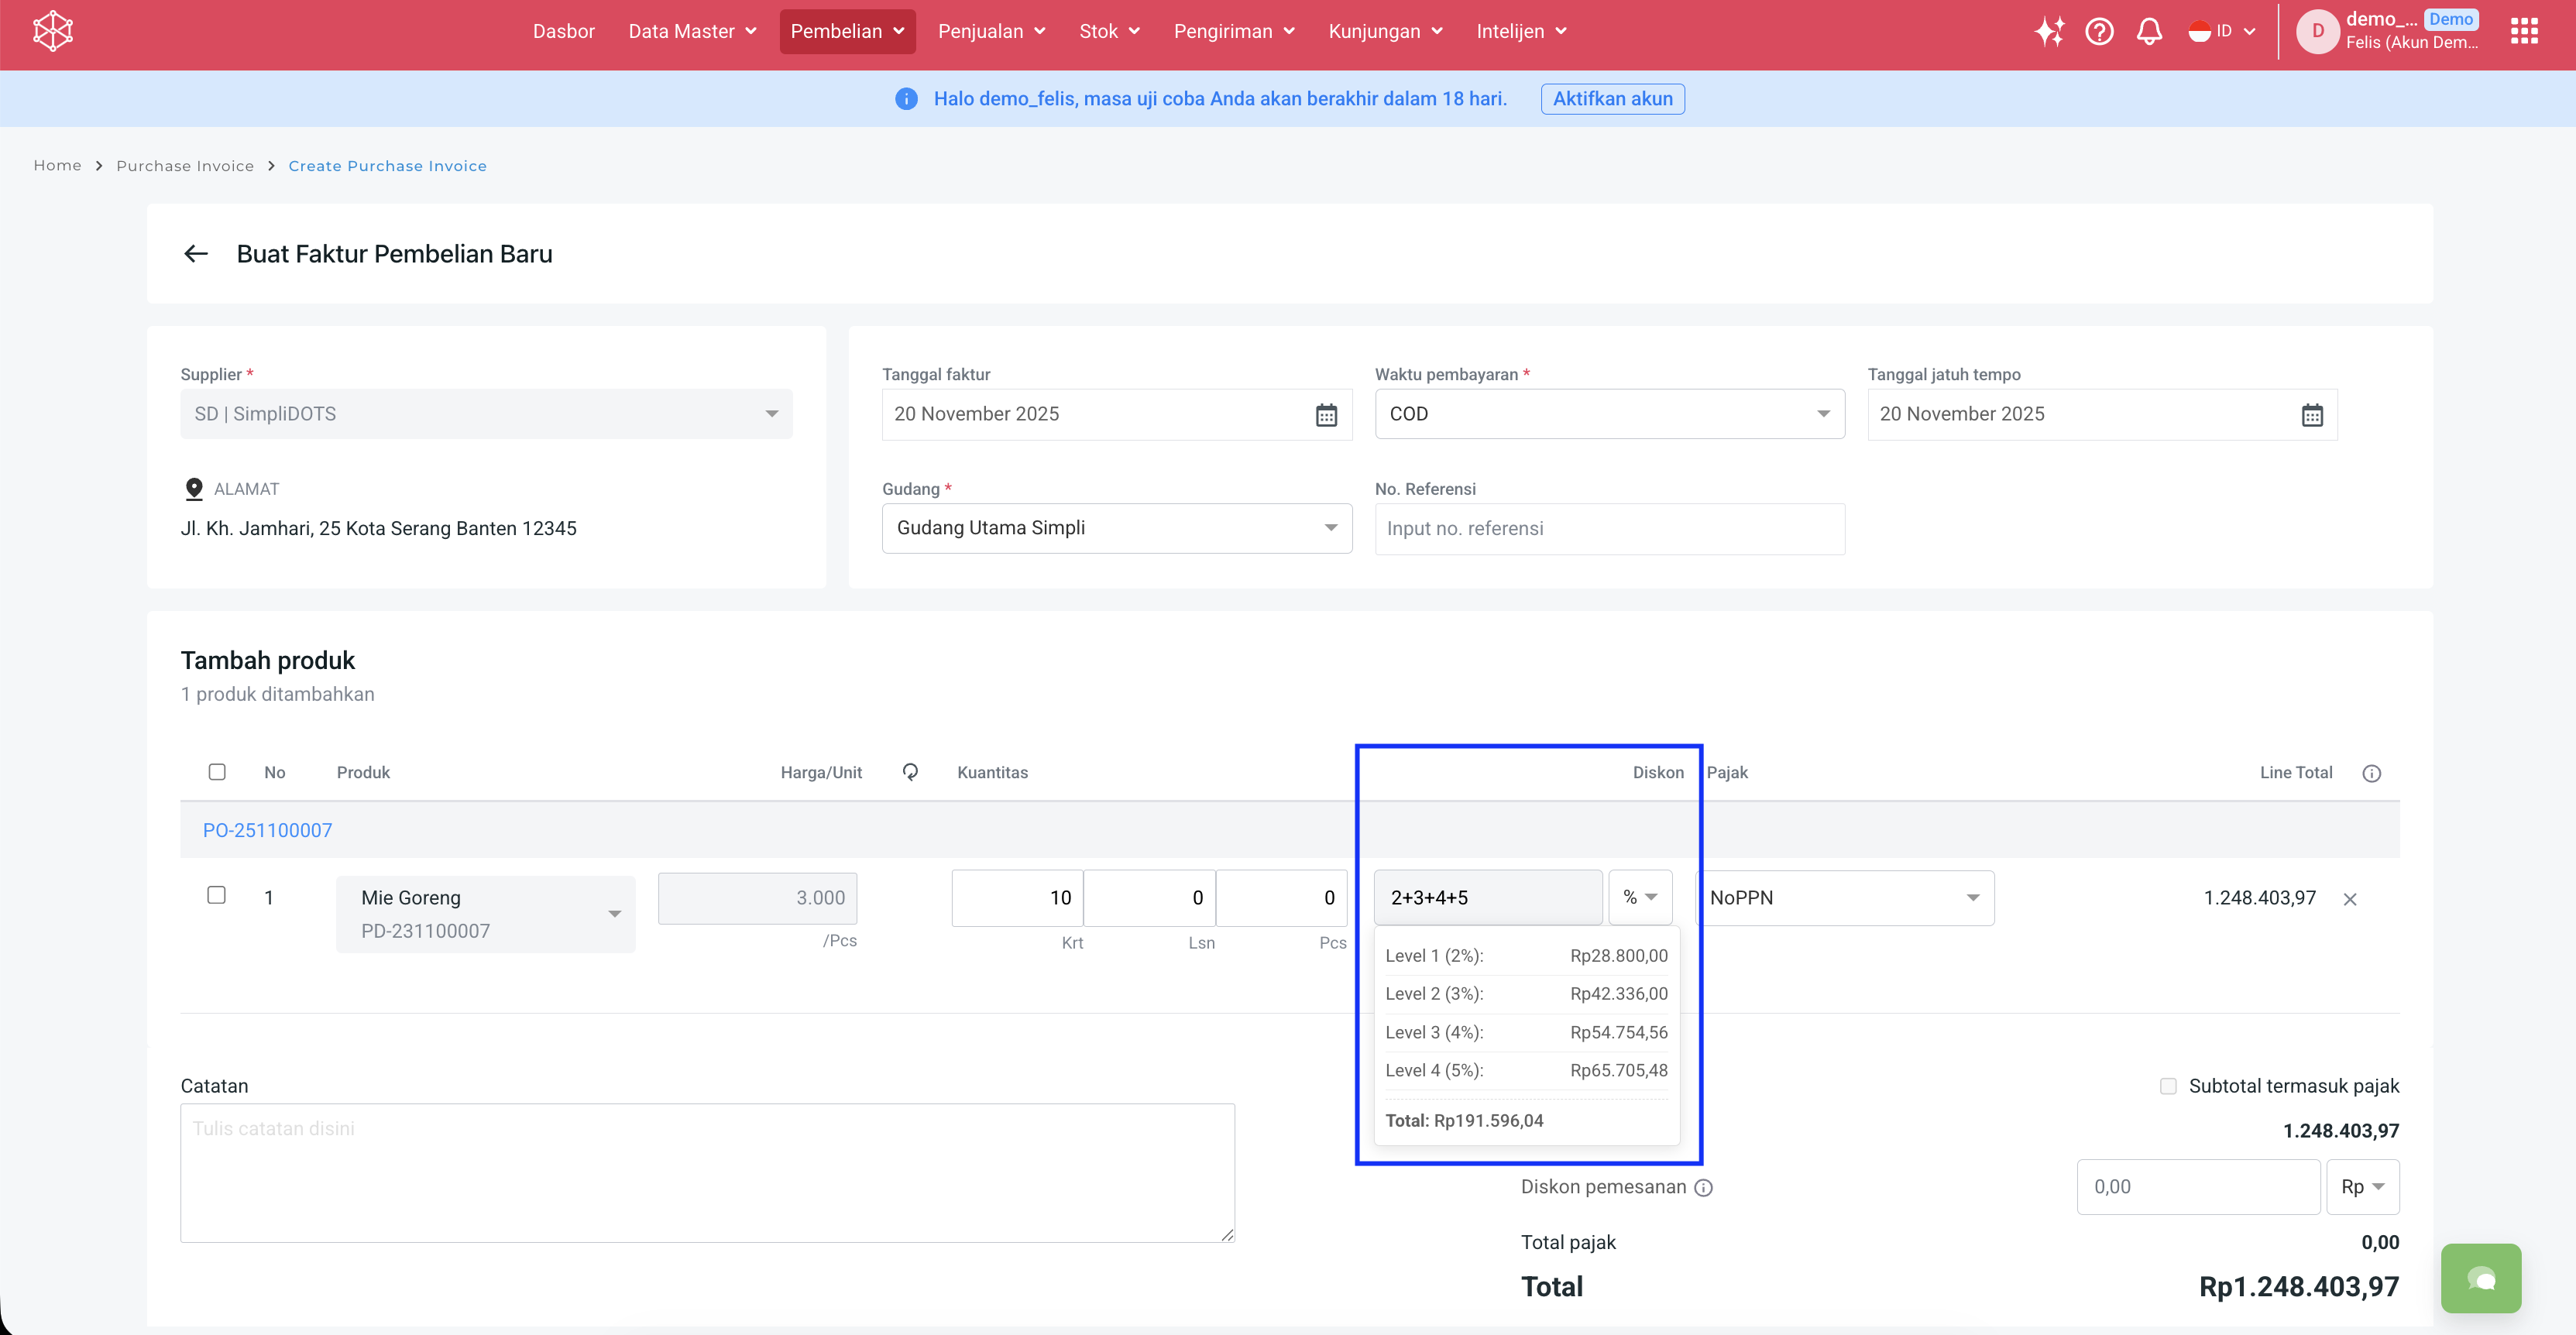This screenshot has height=1335, width=2576.
Task: Open the apps grid icon
Action: click(2524, 32)
